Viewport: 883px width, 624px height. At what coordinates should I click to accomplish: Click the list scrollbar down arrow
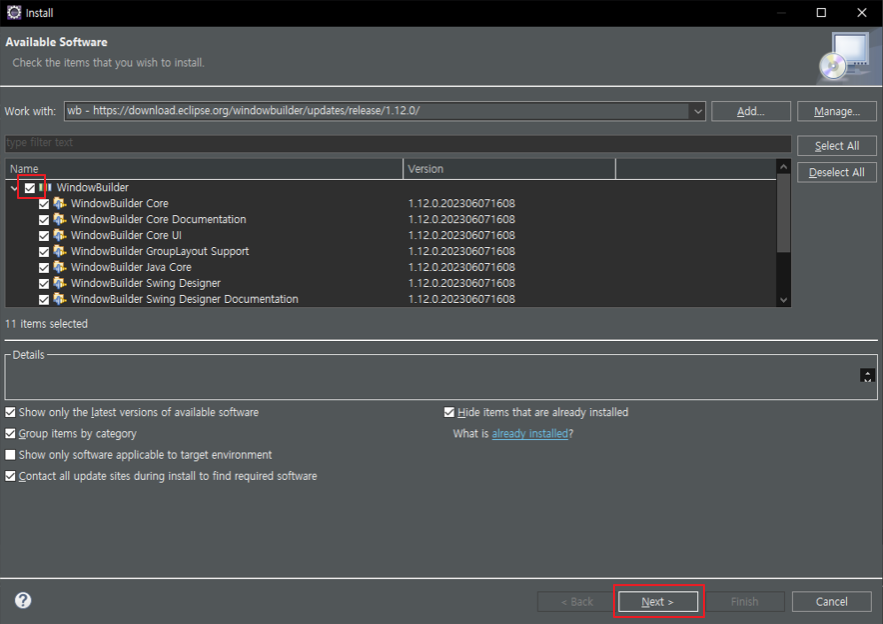783,300
